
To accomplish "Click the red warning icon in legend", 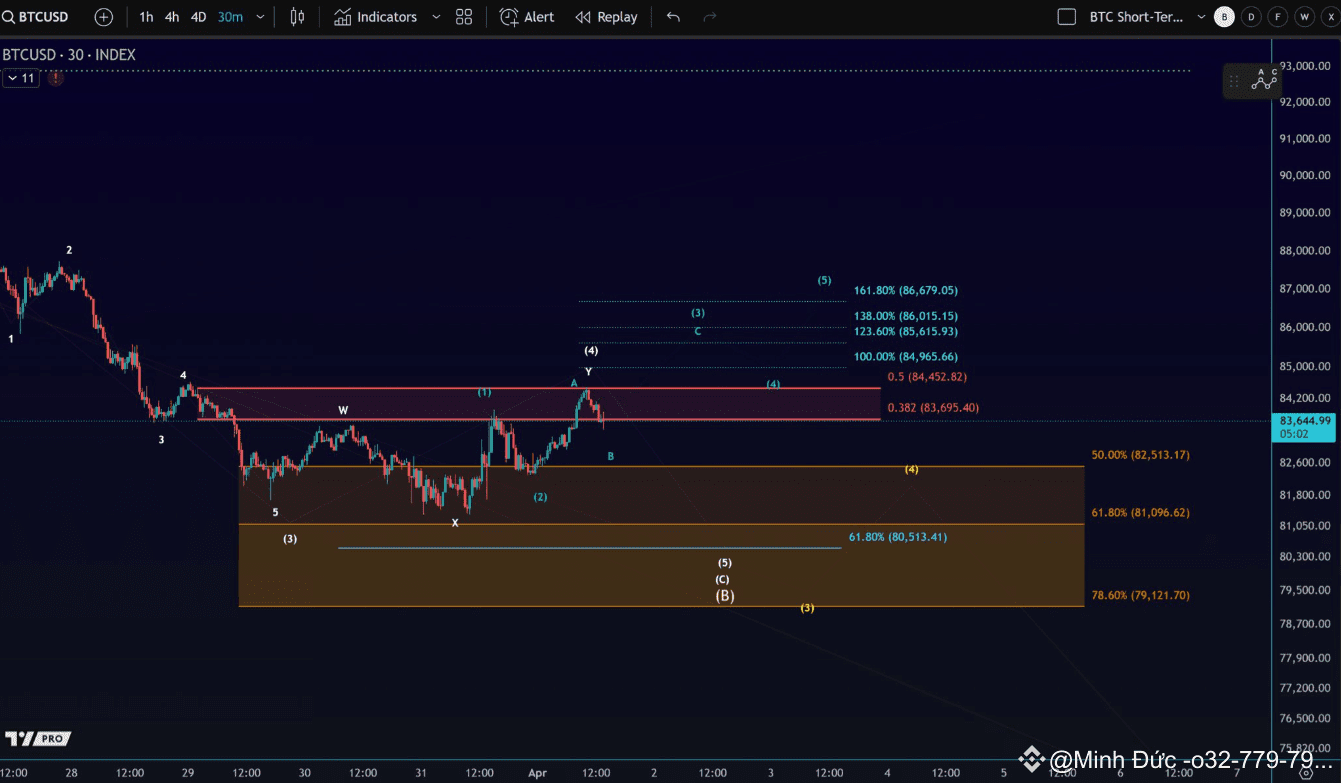I will point(56,78).
